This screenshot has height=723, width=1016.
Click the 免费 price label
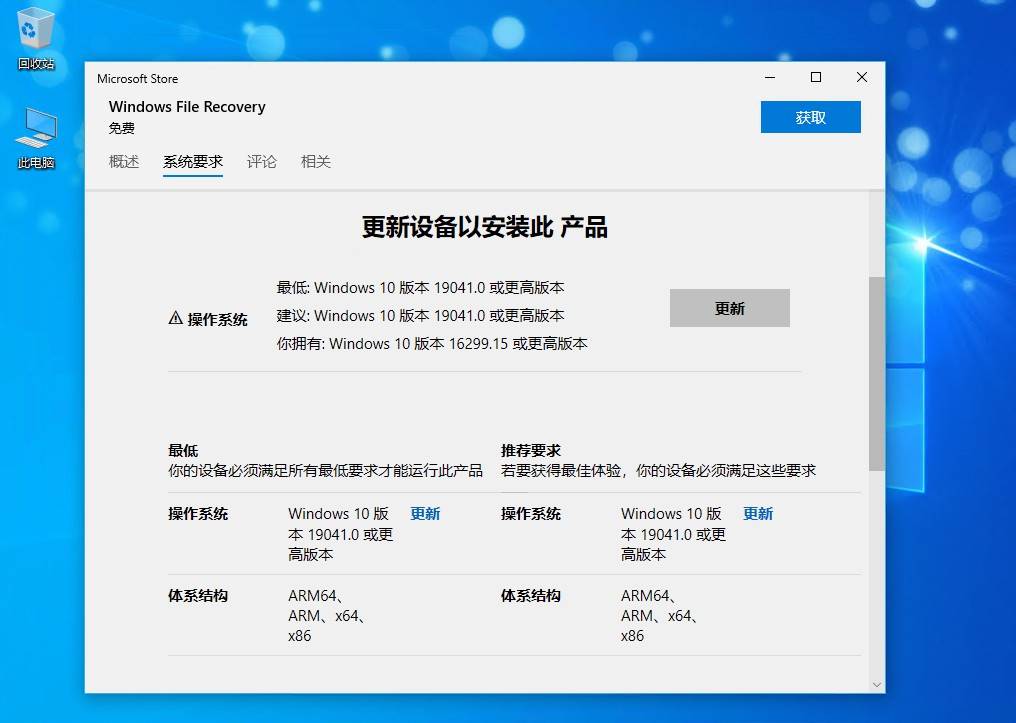122,129
